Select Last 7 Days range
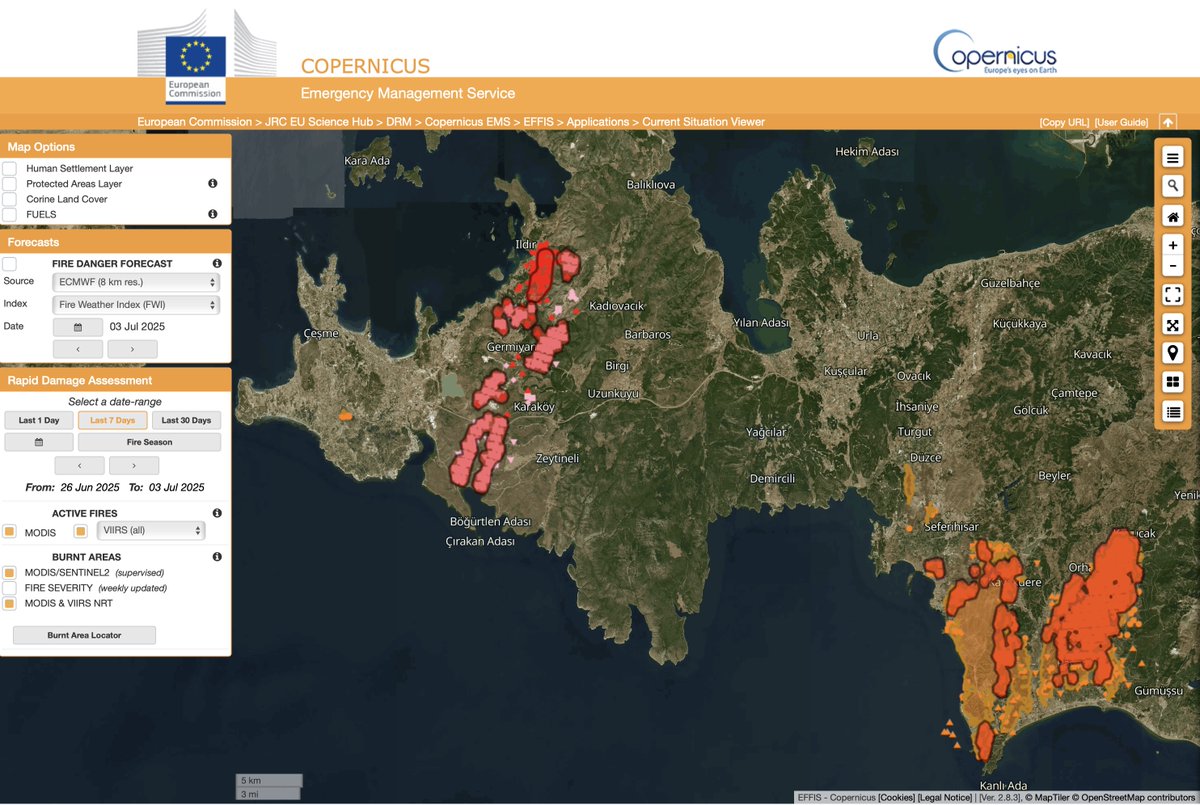 click(x=112, y=420)
